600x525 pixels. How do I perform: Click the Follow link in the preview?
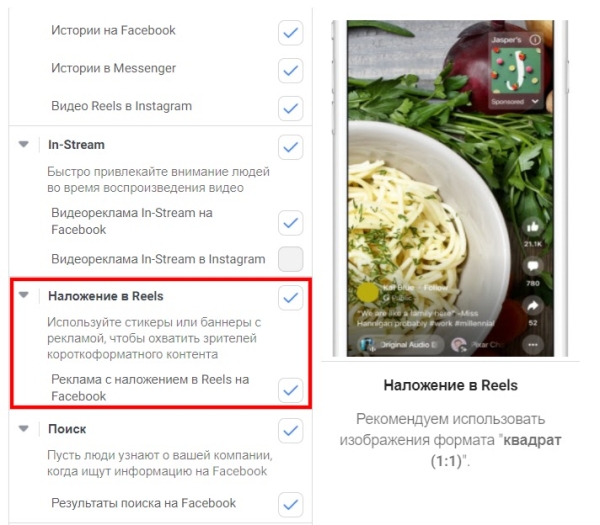435,287
